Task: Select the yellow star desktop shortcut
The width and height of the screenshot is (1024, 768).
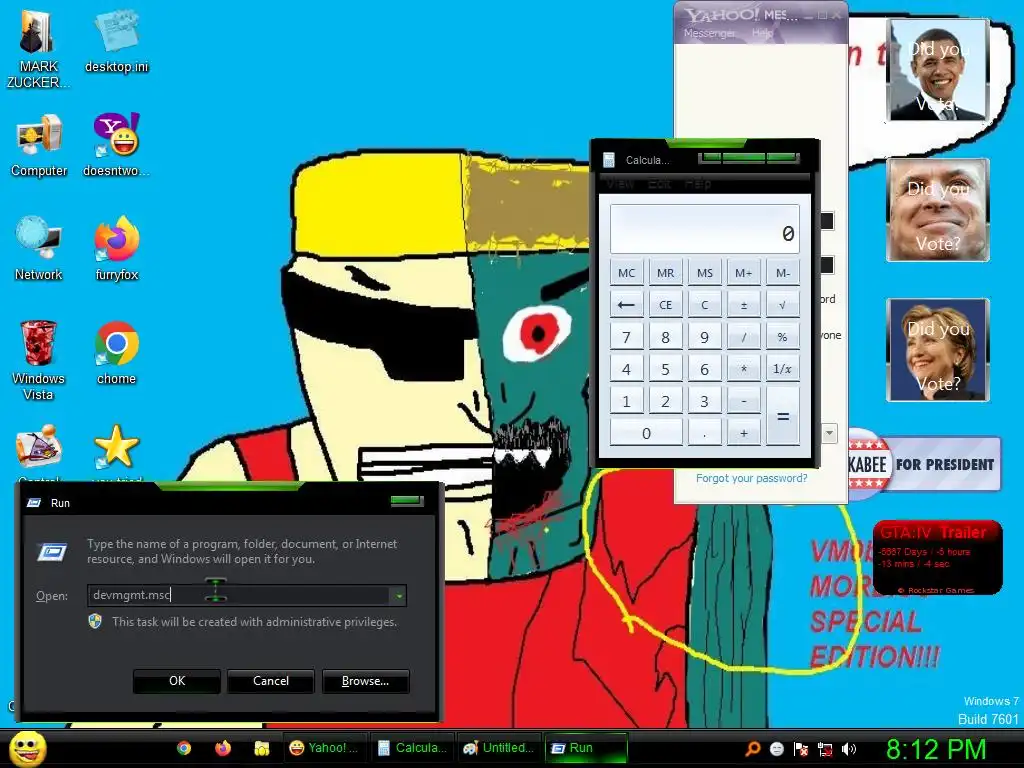Action: pyautogui.click(x=116, y=447)
